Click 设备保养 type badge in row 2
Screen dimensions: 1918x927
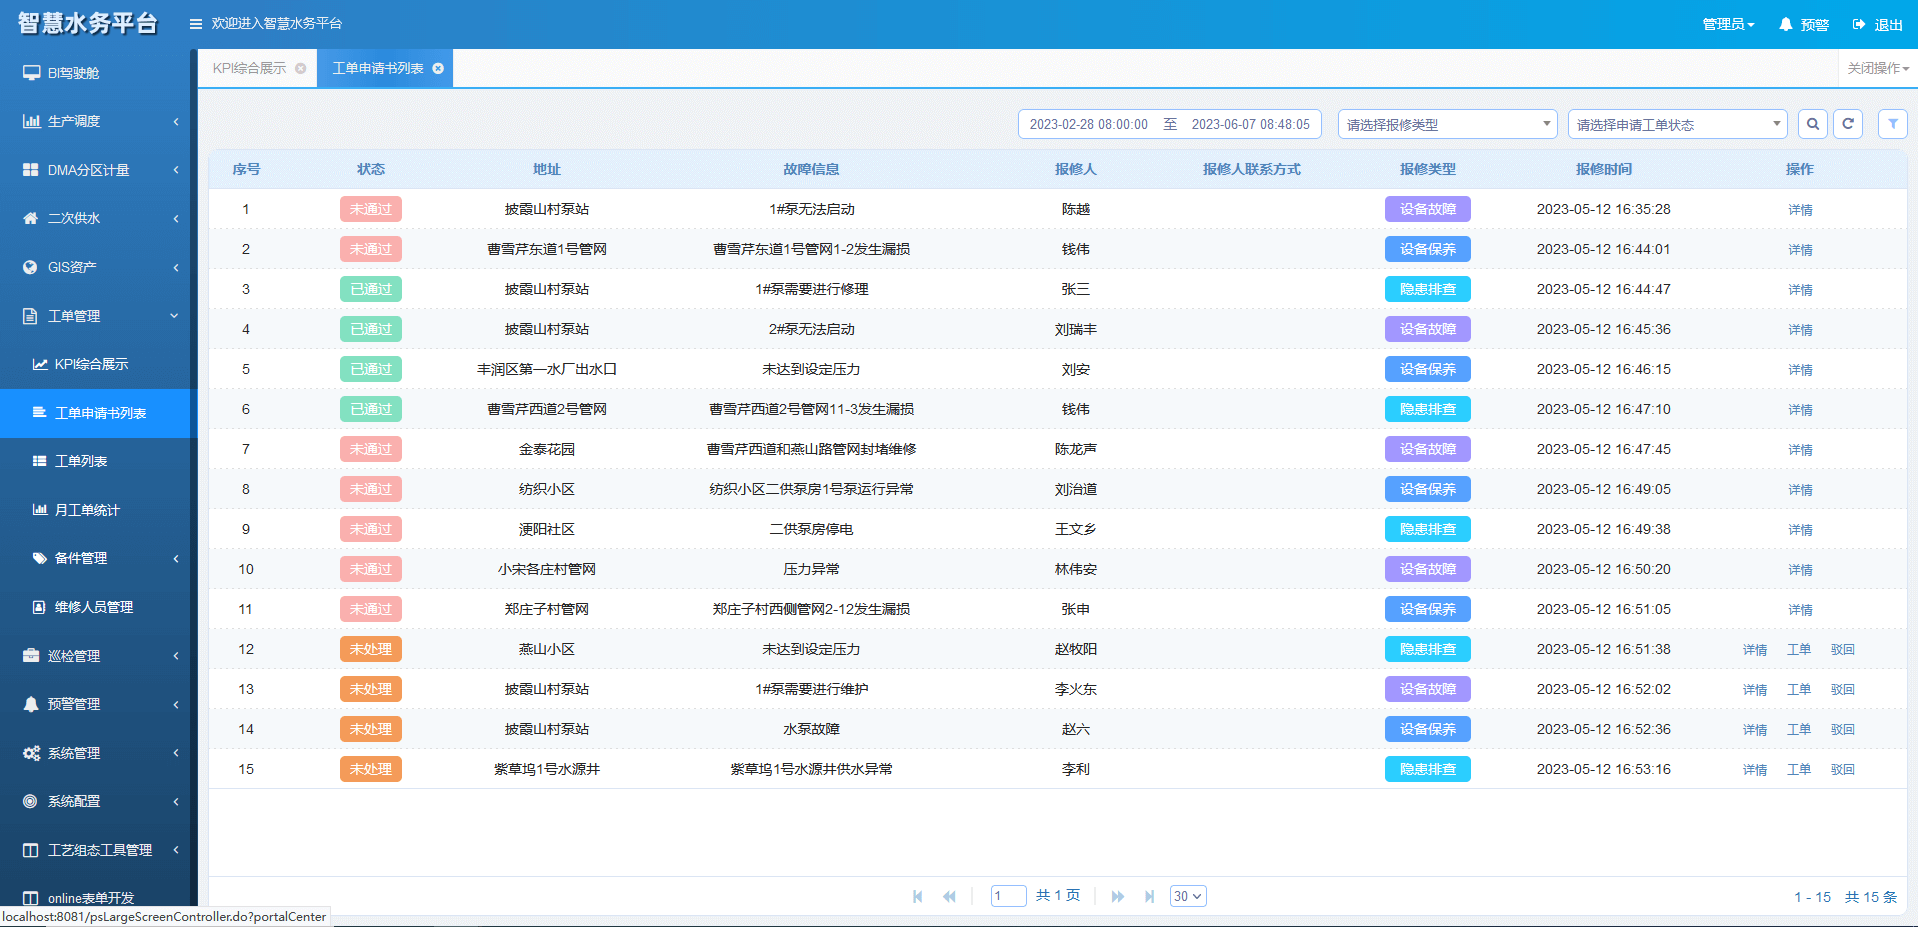coord(1428,249)
